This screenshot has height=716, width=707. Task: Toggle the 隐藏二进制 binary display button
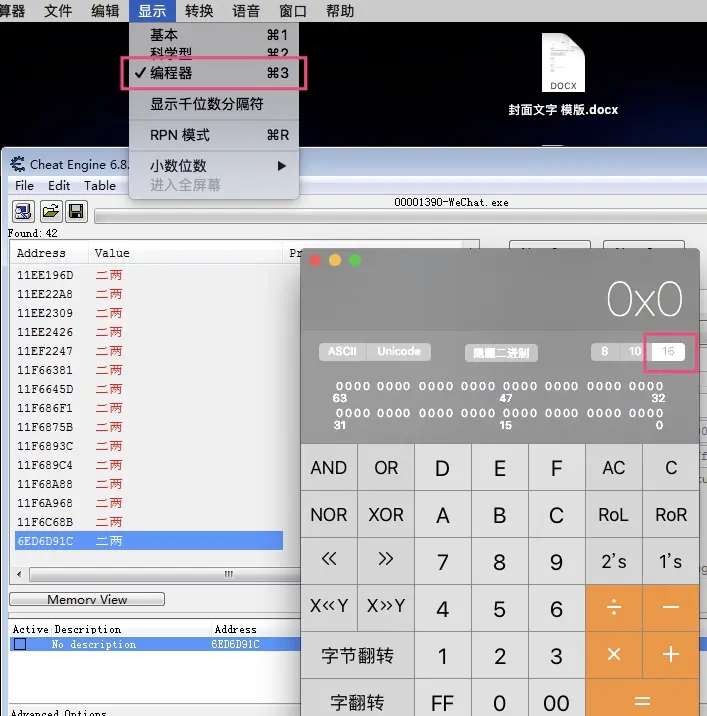pos(501,353)
